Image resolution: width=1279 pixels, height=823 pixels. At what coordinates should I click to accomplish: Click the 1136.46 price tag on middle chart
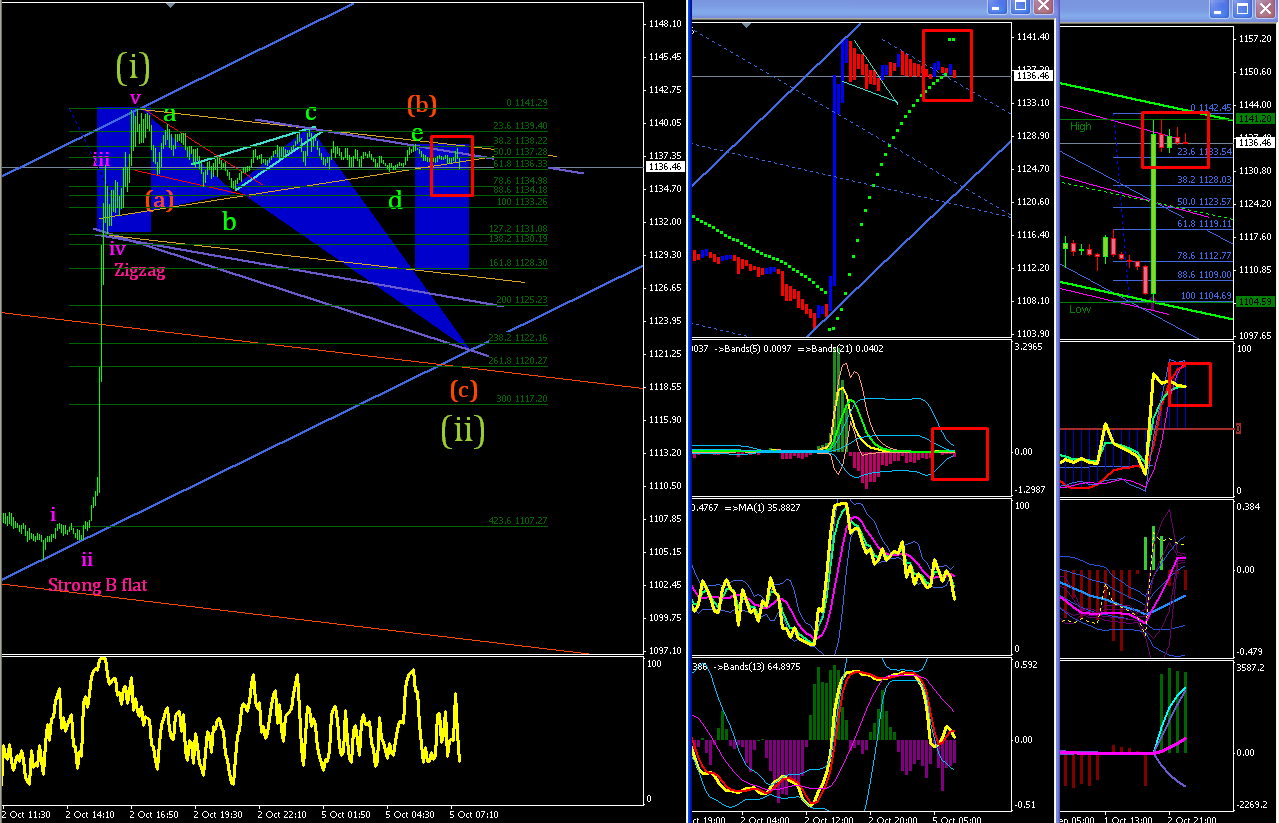(1033, 76)
